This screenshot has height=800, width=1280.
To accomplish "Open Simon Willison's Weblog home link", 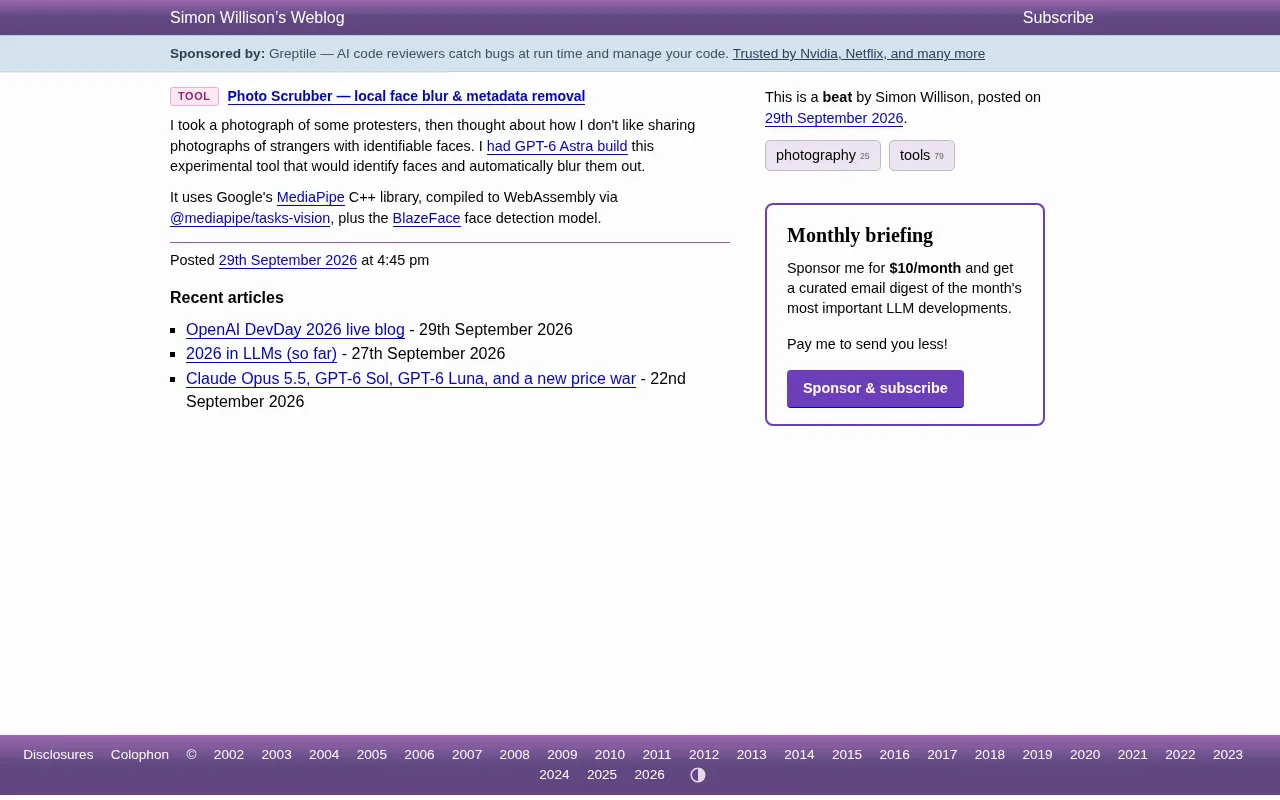I will [x=257, y=18].
